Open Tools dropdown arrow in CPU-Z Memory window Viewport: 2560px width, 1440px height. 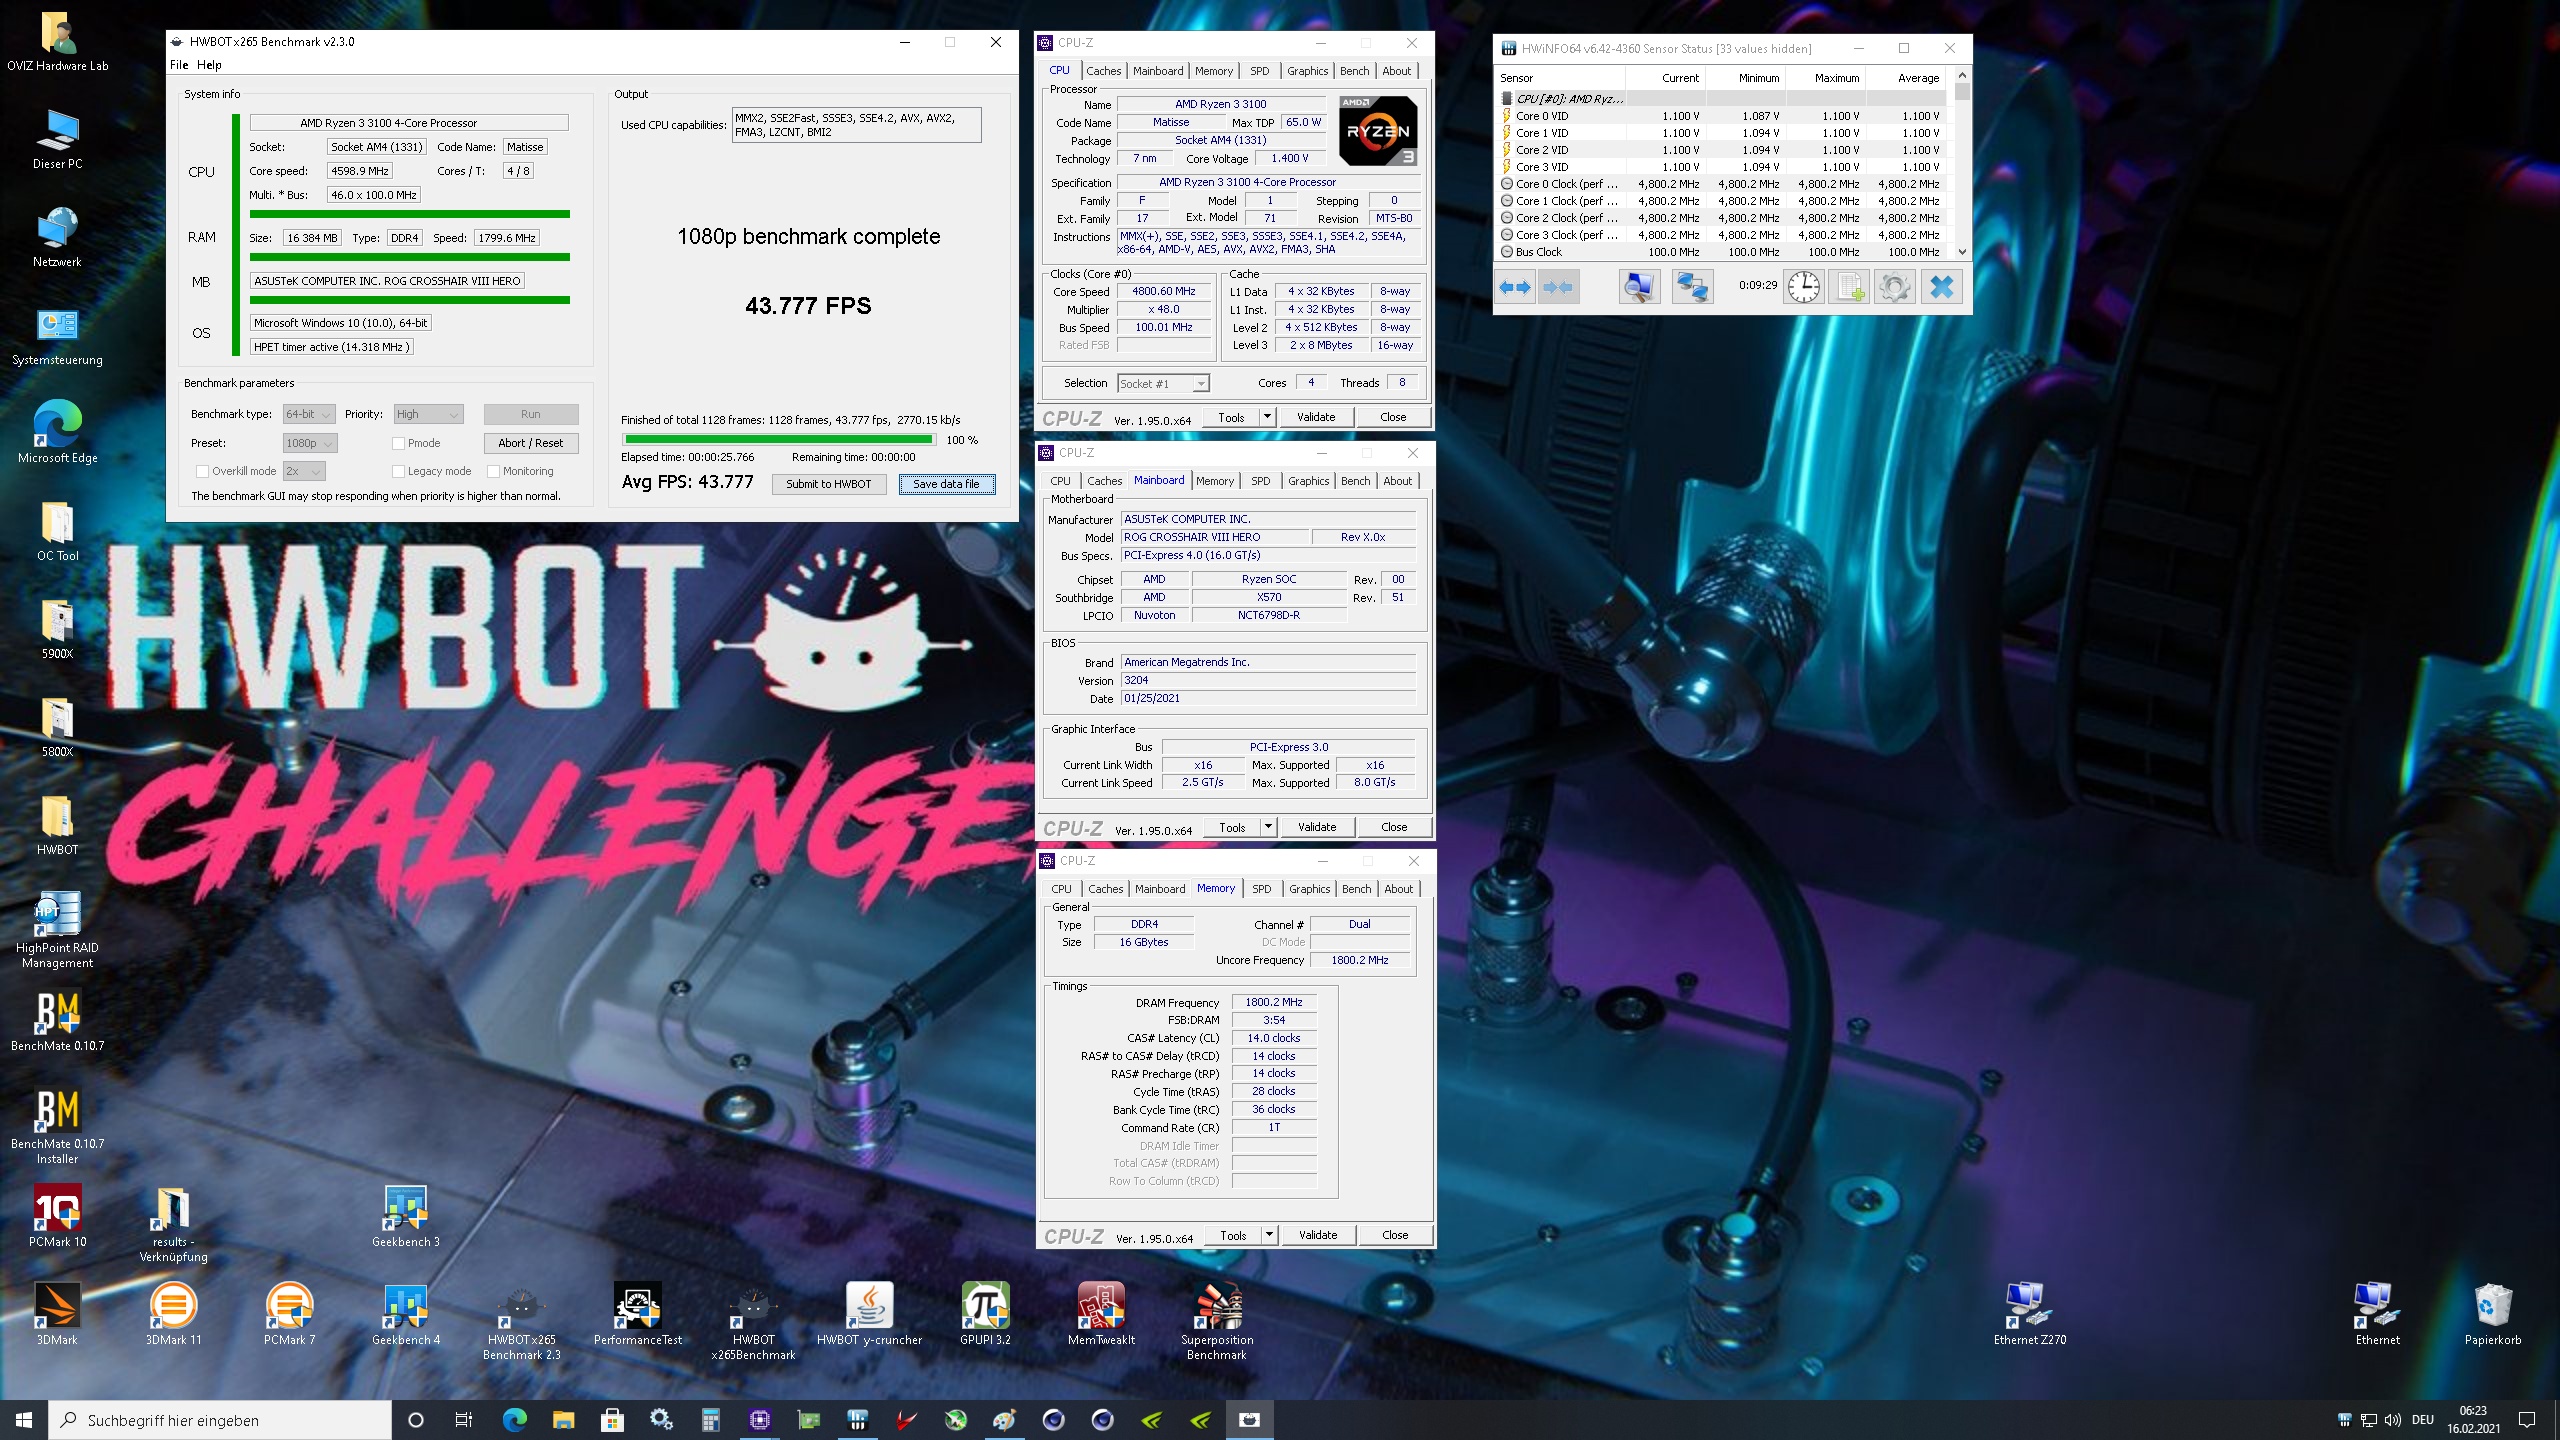pyautogui.click(x=1269, y=1235)
